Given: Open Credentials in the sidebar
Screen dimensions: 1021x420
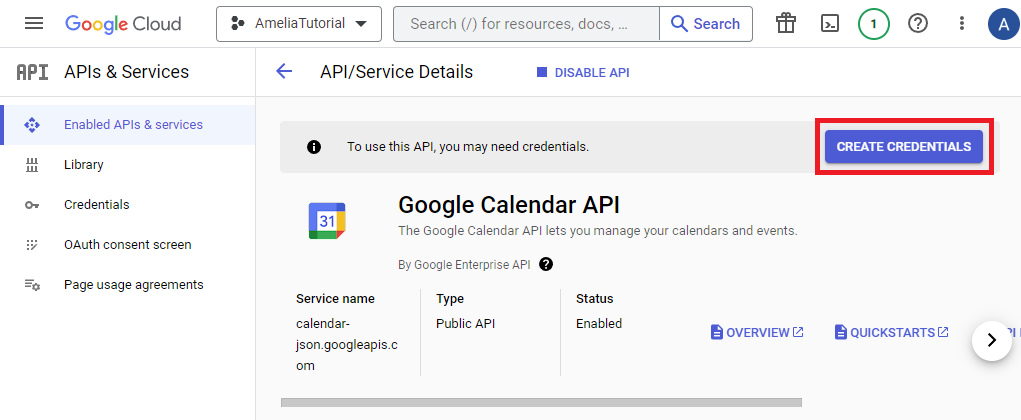Looking at the screenshot, I should (x=96, y=205).
